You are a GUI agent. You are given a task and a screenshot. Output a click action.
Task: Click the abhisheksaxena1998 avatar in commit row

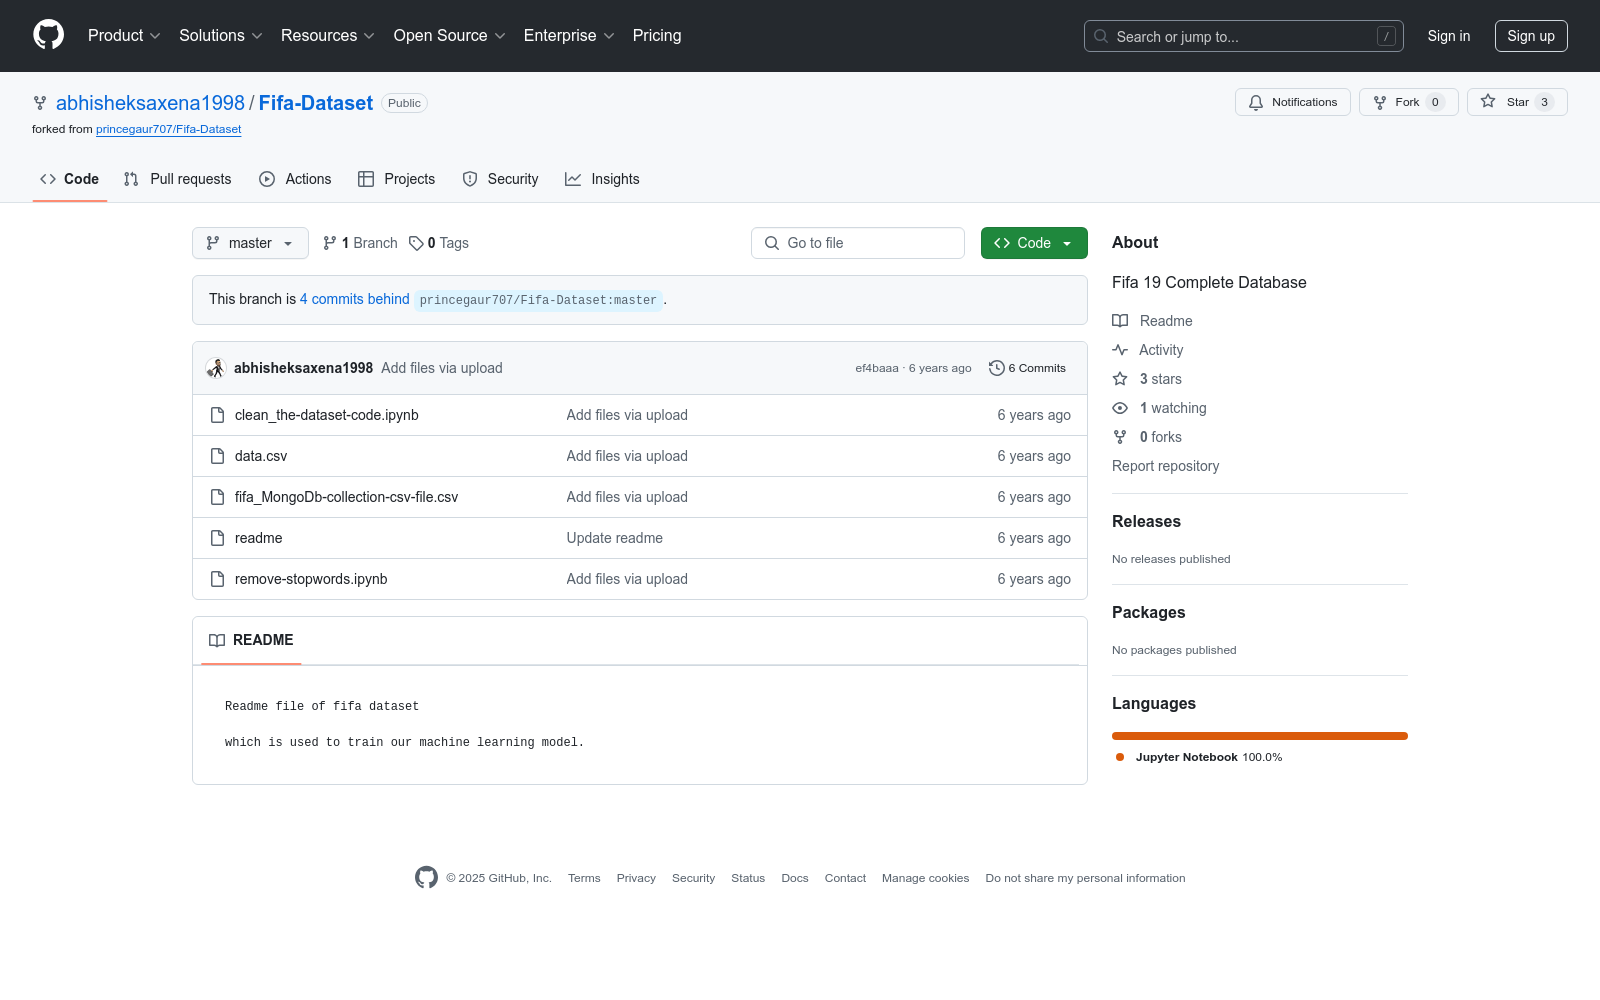pos(216,368)
